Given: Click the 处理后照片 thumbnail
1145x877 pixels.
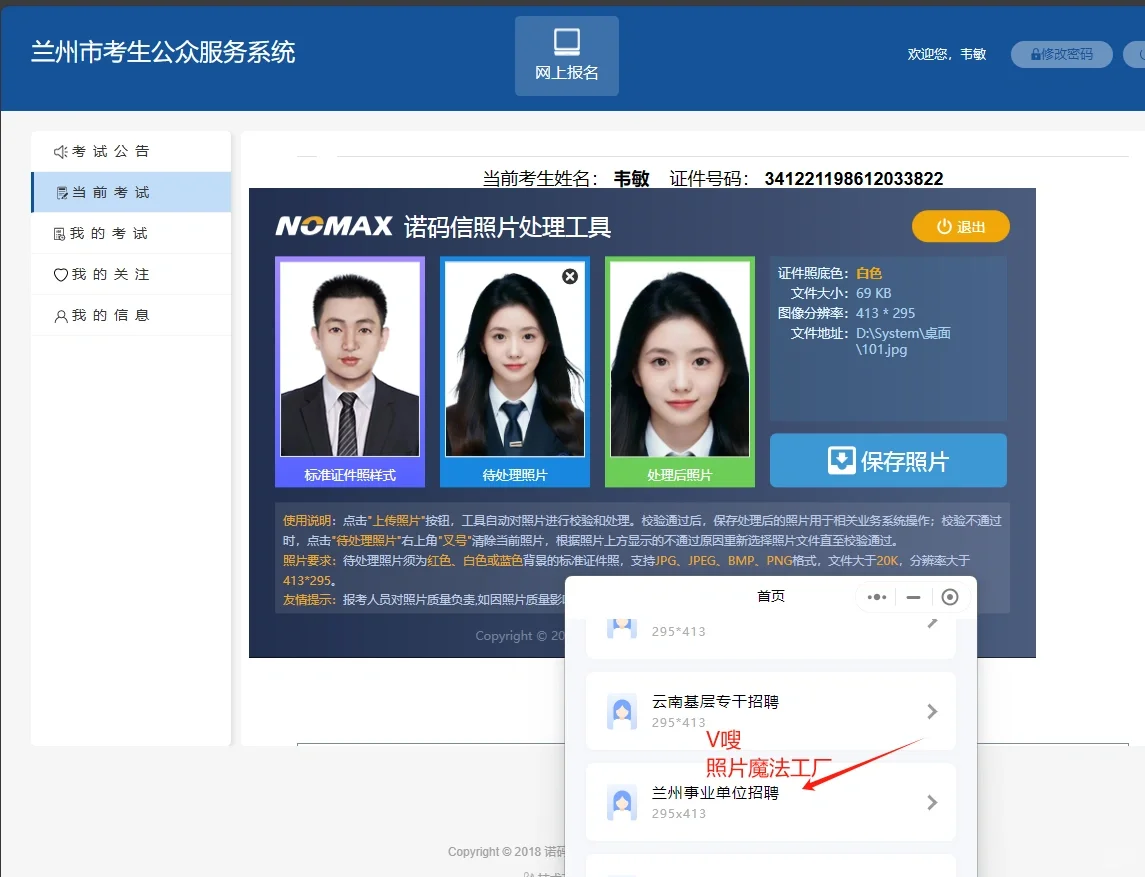Looking at the screenshot, I should (x=680, y=359).
